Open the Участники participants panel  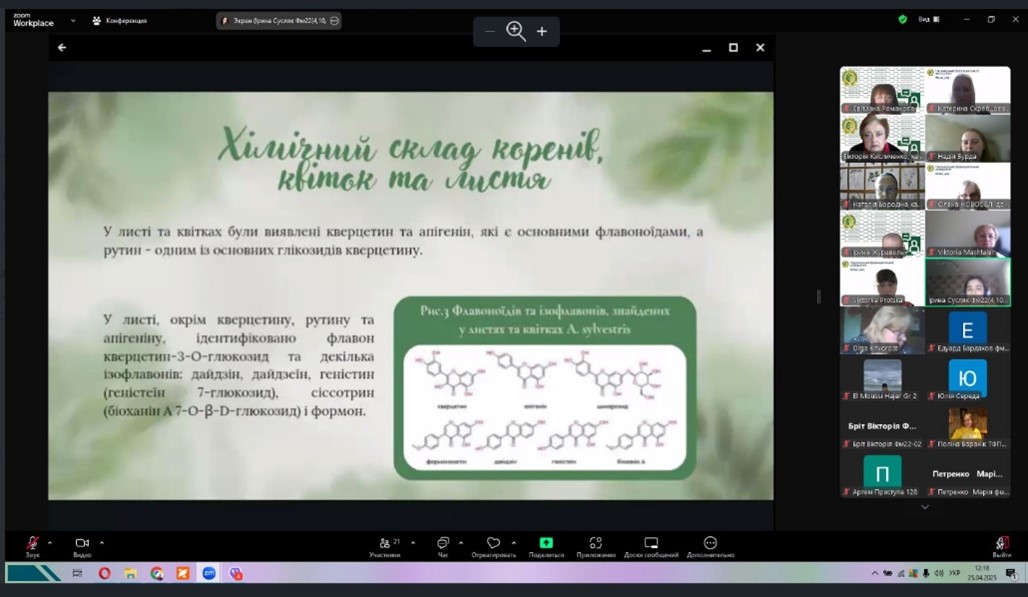(385, 545)
